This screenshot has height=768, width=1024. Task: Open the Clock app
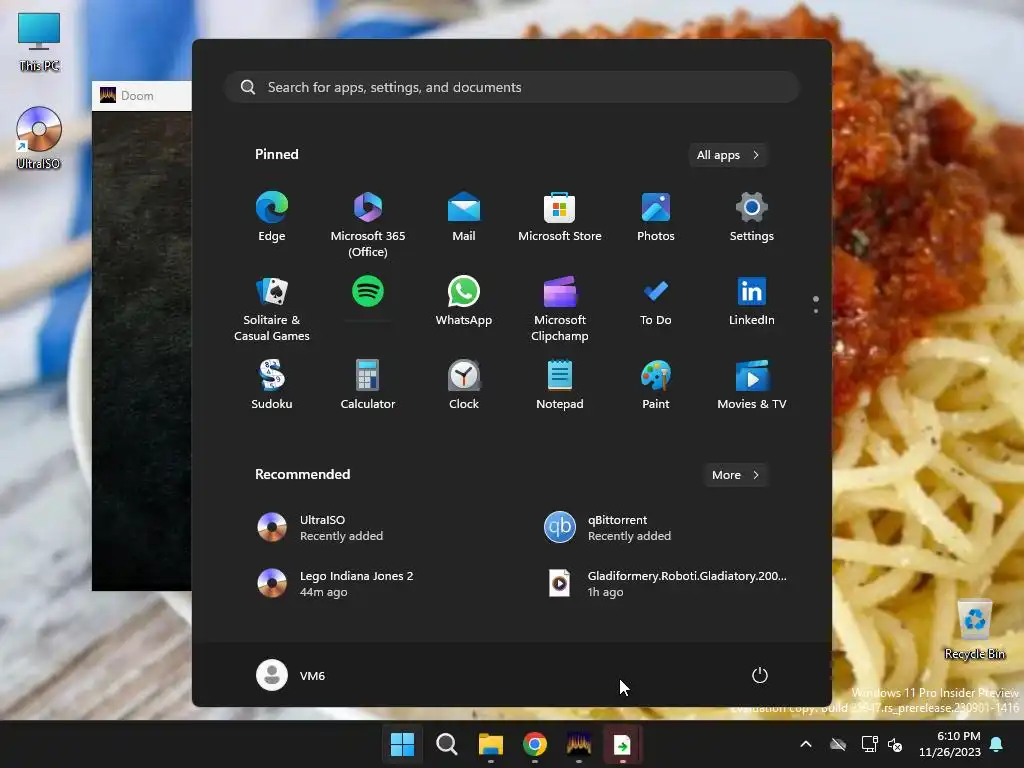pos(464,385)
